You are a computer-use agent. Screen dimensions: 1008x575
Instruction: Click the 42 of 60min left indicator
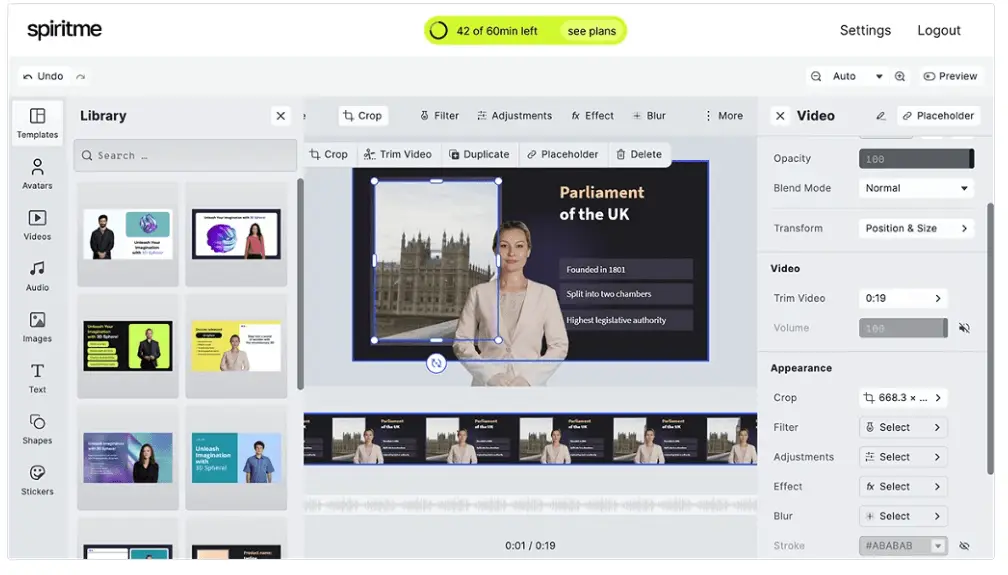(496, 31)
